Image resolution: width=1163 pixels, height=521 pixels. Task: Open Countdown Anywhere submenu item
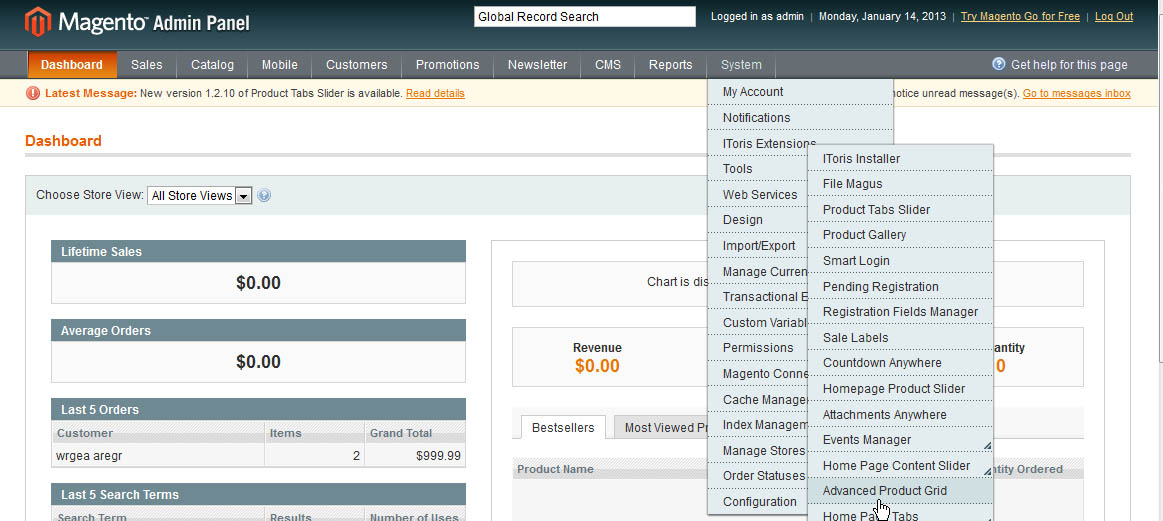(x=900, y=363)
